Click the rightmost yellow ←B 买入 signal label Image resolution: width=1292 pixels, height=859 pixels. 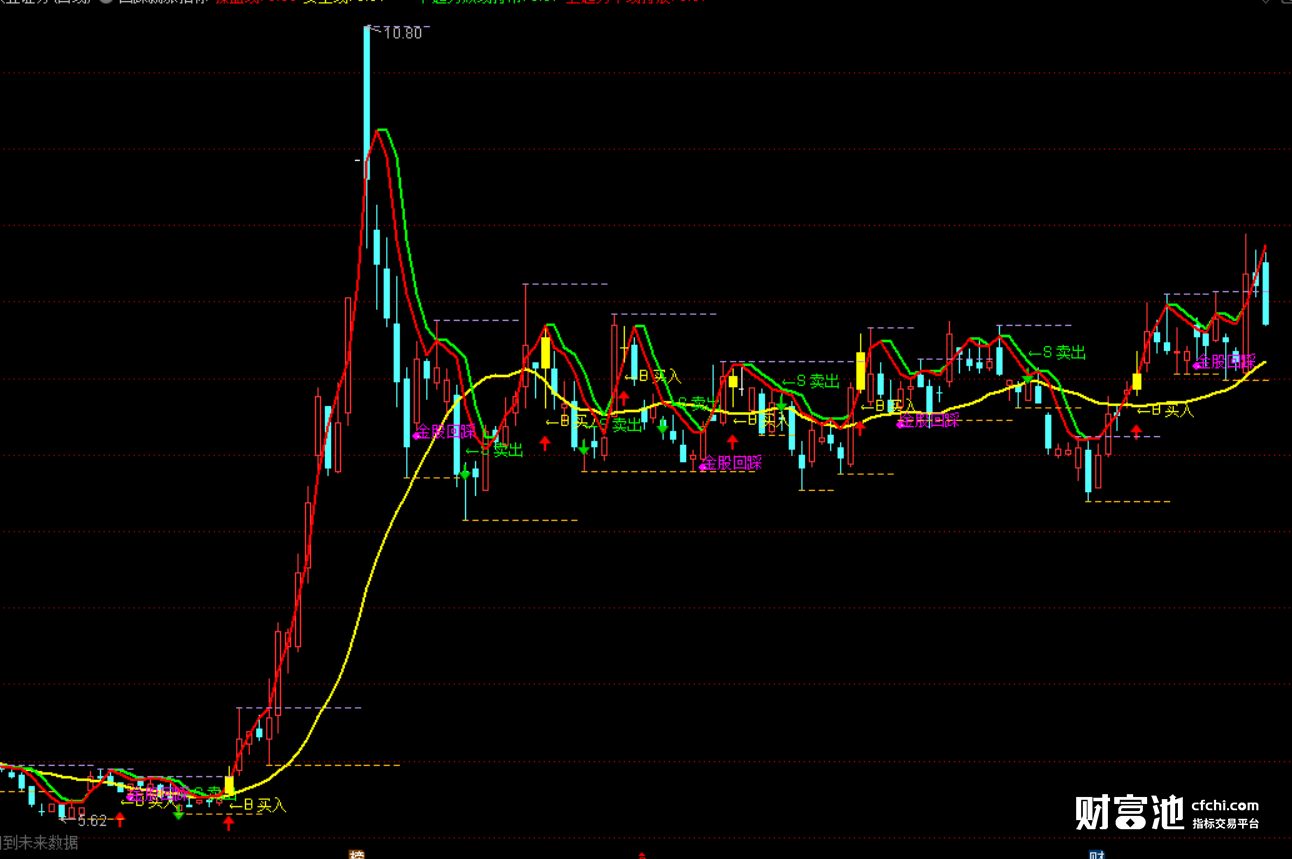pyautogui.click(x=1165, y=410)
